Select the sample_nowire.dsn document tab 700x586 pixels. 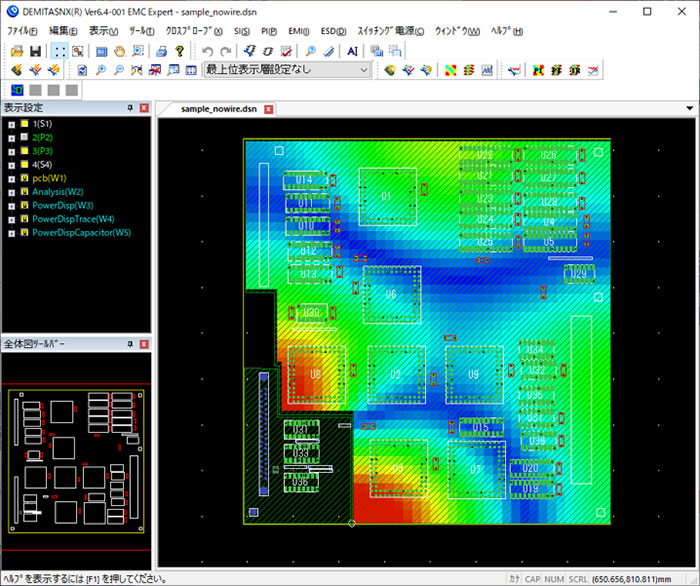(220, 108)
